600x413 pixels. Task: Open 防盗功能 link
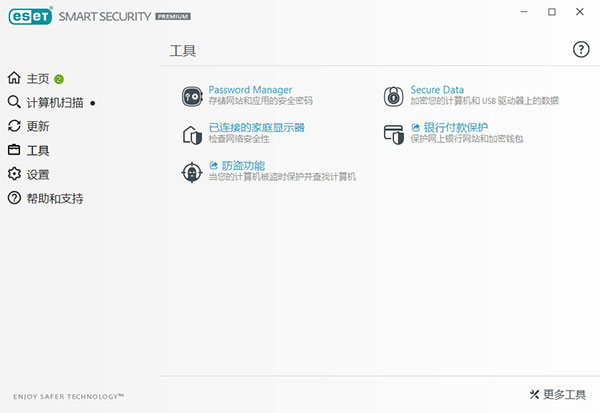[244, 165]
